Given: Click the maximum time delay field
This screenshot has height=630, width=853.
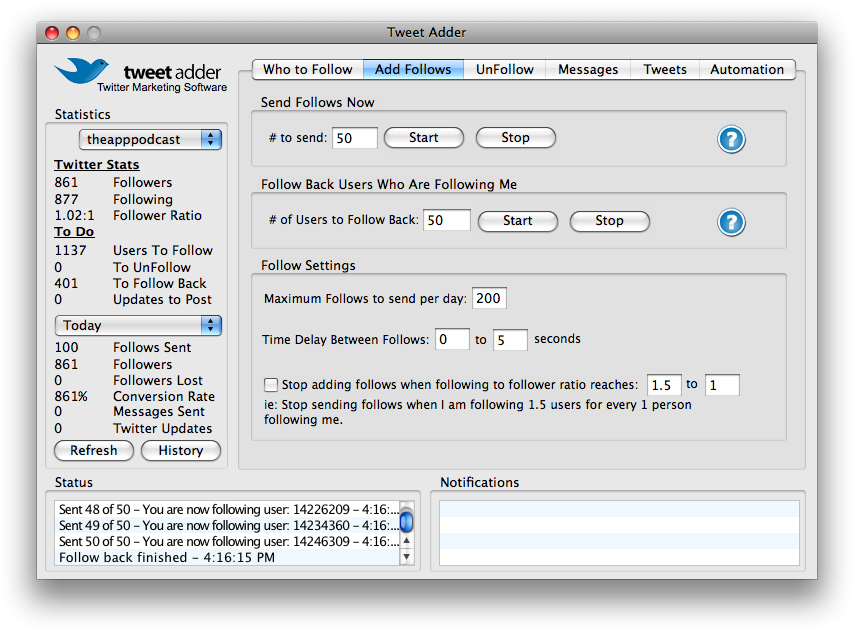Looking at the screenshot, I should 510,340.
